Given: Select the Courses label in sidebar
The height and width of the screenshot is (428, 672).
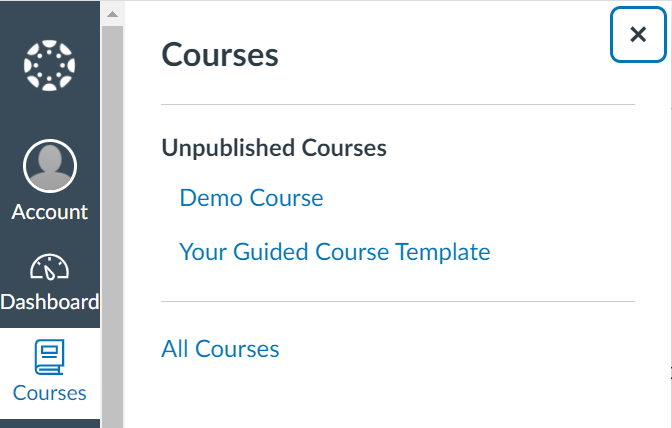Looking at the screenshot, I should pos(49,393).
